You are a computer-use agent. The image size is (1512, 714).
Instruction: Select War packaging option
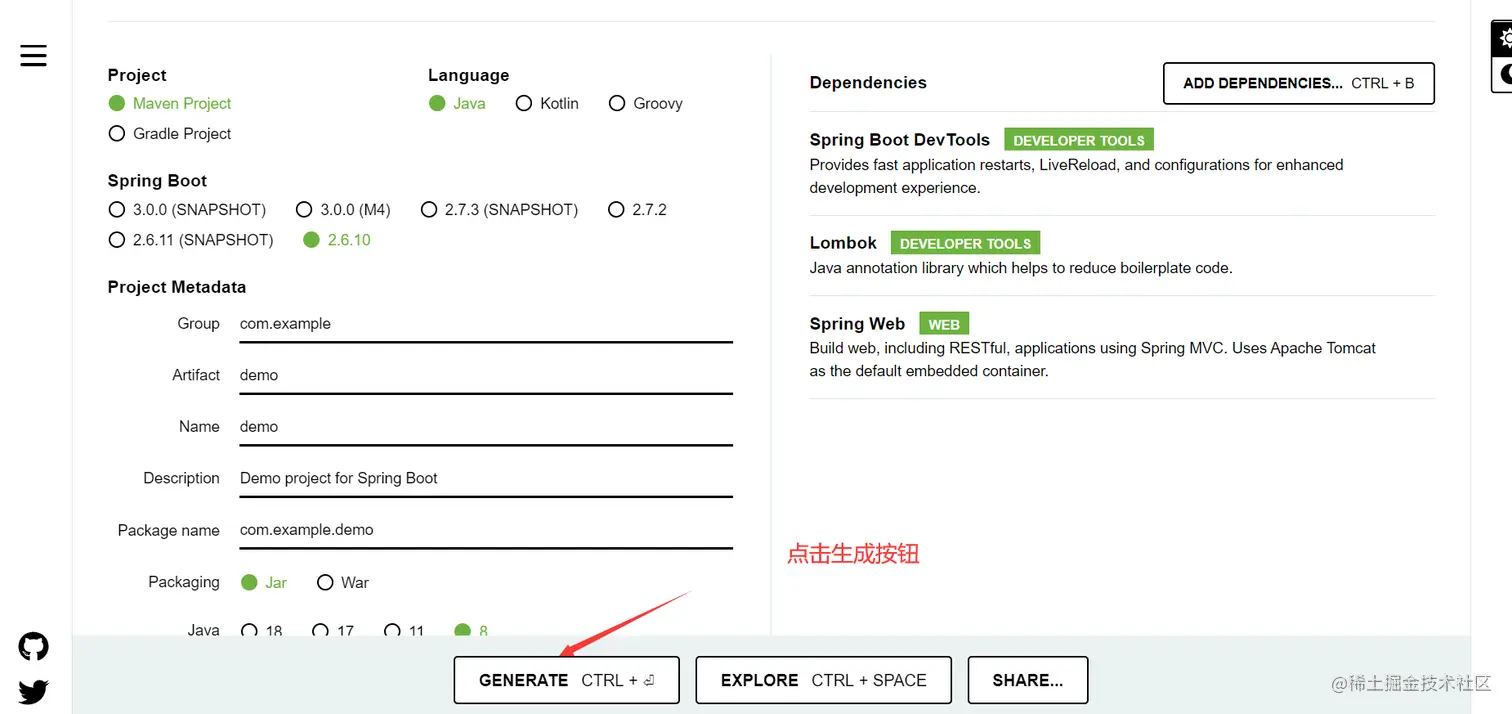click(343, 582)
